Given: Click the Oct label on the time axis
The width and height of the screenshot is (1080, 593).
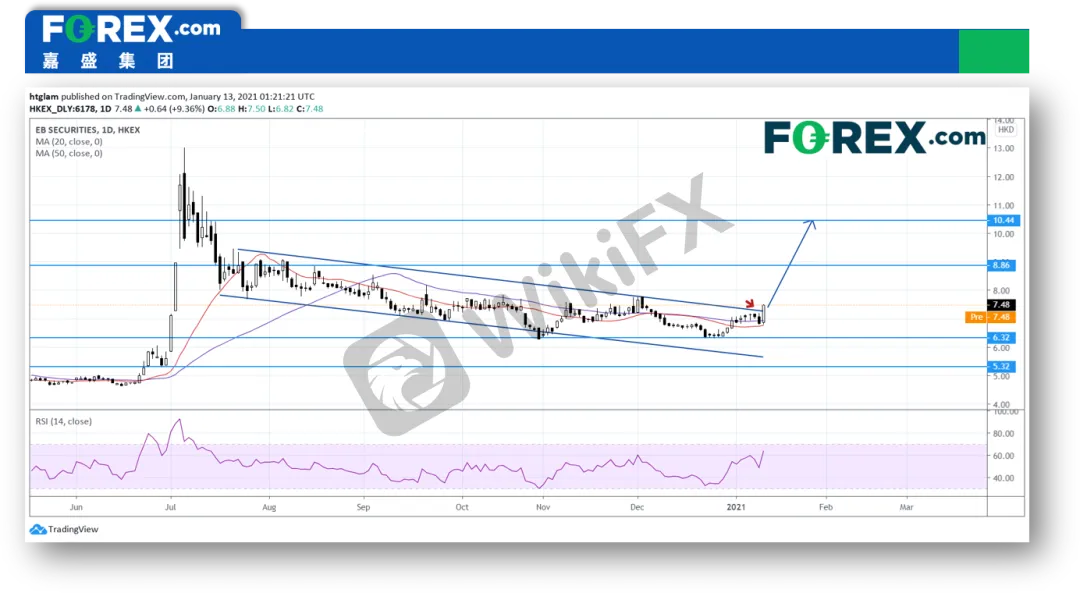Looking at the screenshot, I should (461, 507).
